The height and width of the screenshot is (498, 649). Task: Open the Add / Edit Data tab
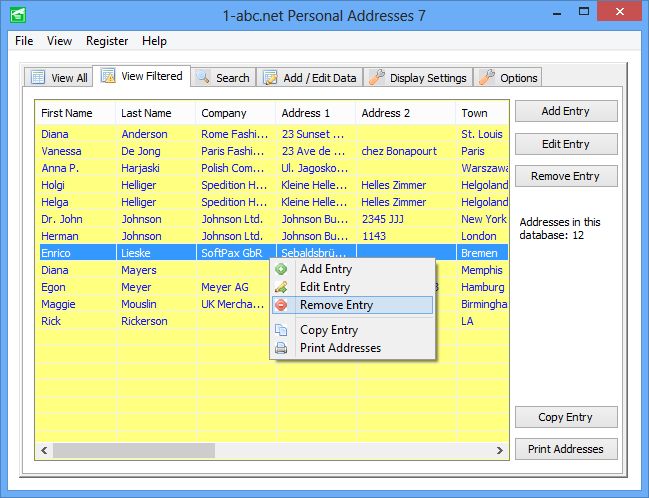click(310, 77)
